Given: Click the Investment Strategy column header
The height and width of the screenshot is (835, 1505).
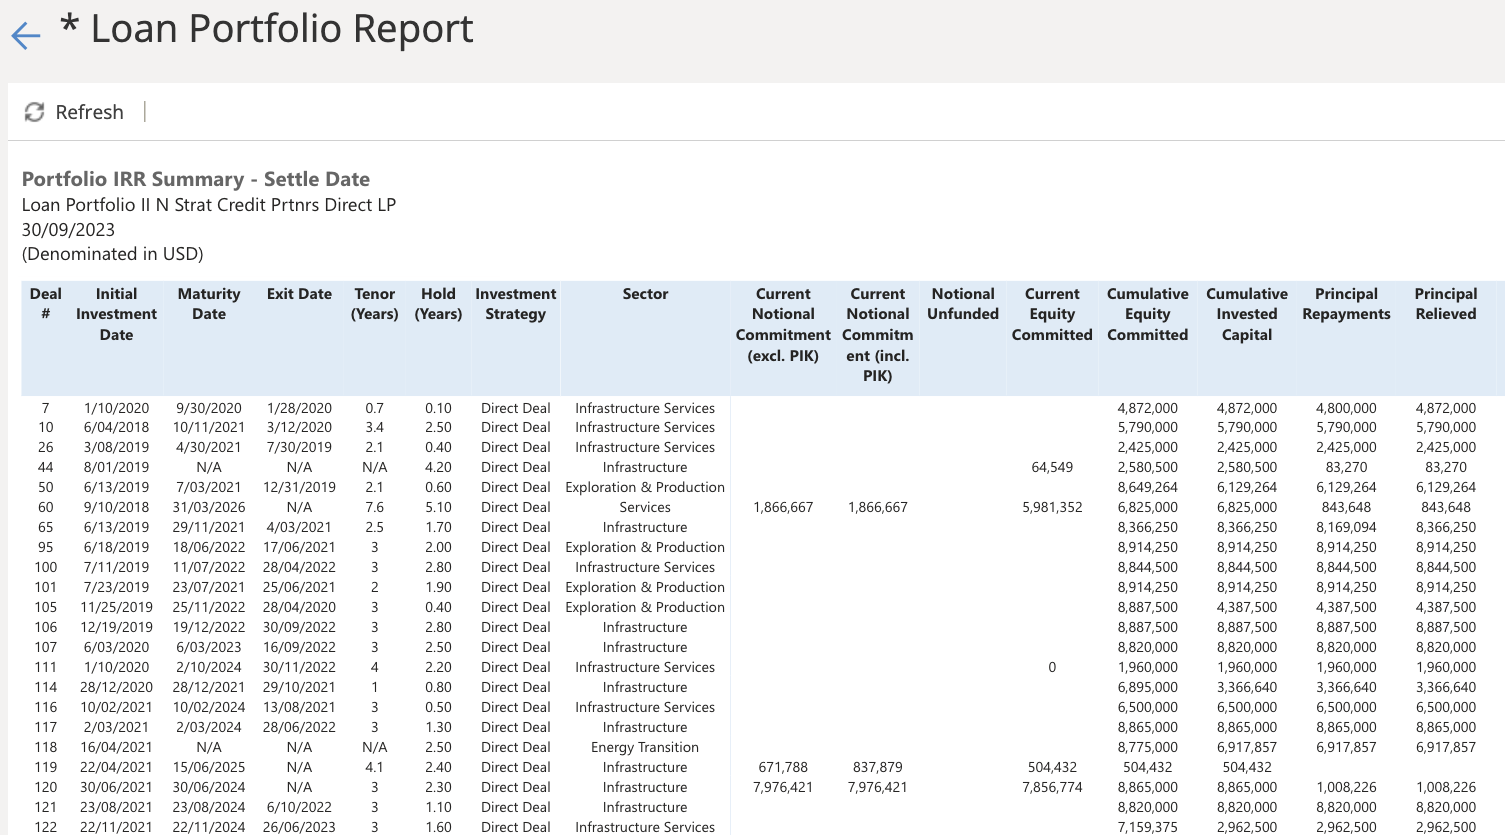Looking at the screenshot, I should [515, 304].
